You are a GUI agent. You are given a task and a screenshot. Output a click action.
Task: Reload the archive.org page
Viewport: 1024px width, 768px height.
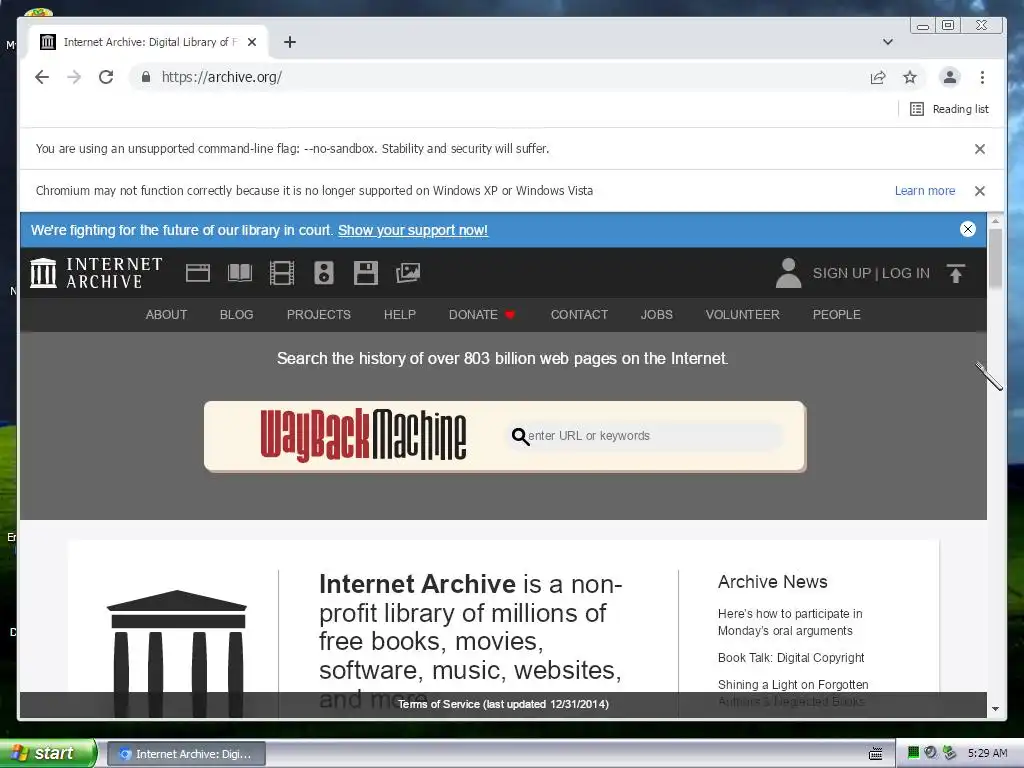pos(106,77)
